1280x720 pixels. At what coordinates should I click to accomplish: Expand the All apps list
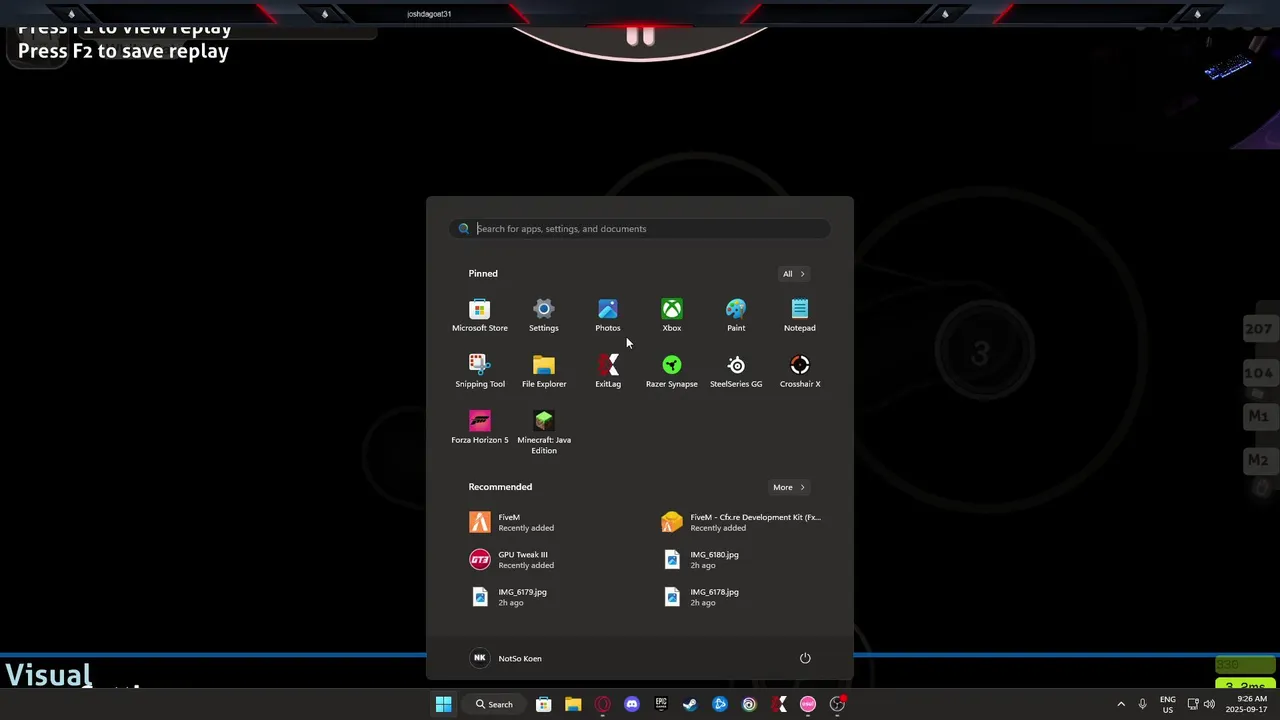pos(794,274)
